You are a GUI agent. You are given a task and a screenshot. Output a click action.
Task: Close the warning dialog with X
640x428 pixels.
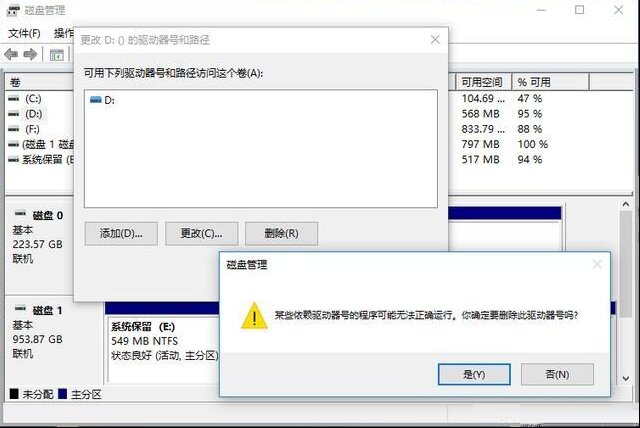tap(597, 264)
